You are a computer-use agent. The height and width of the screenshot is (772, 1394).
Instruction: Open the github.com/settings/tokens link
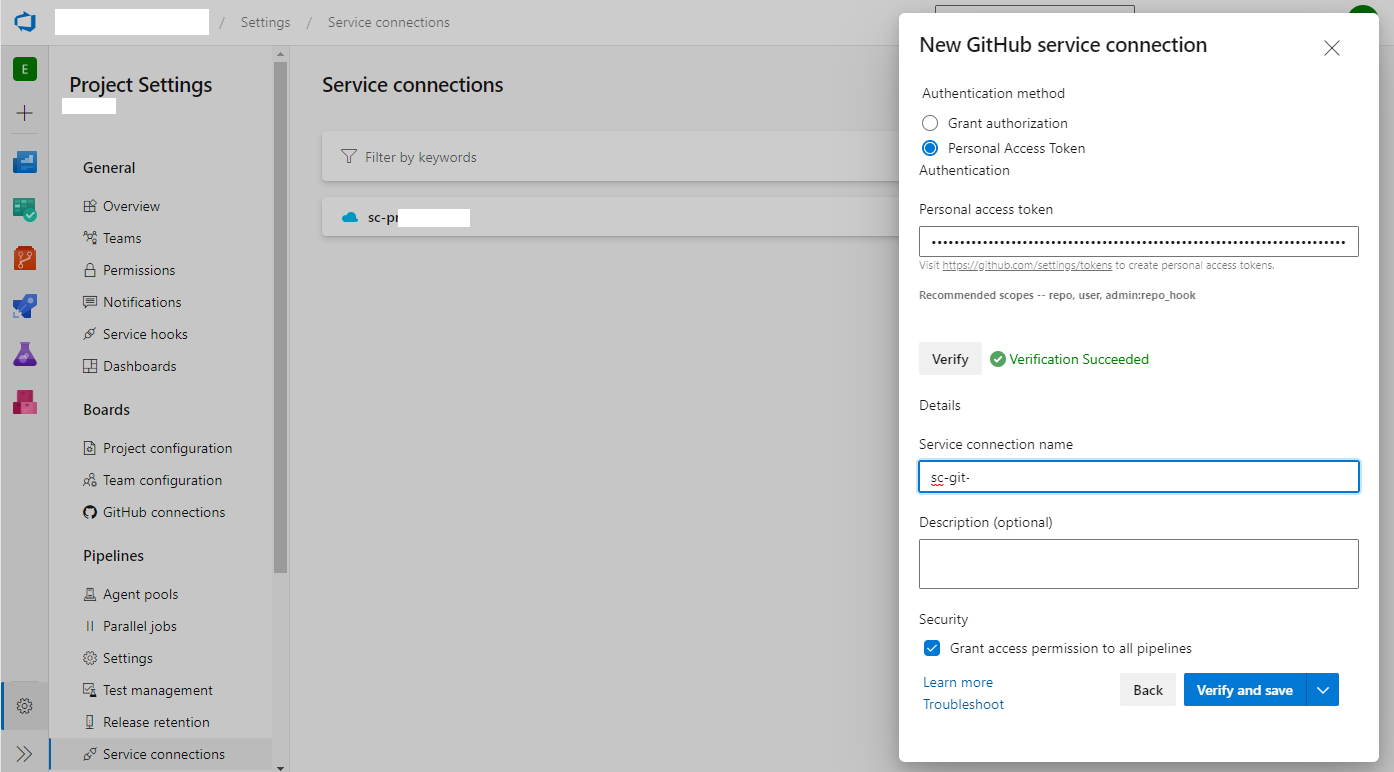tap(1027, 266)
